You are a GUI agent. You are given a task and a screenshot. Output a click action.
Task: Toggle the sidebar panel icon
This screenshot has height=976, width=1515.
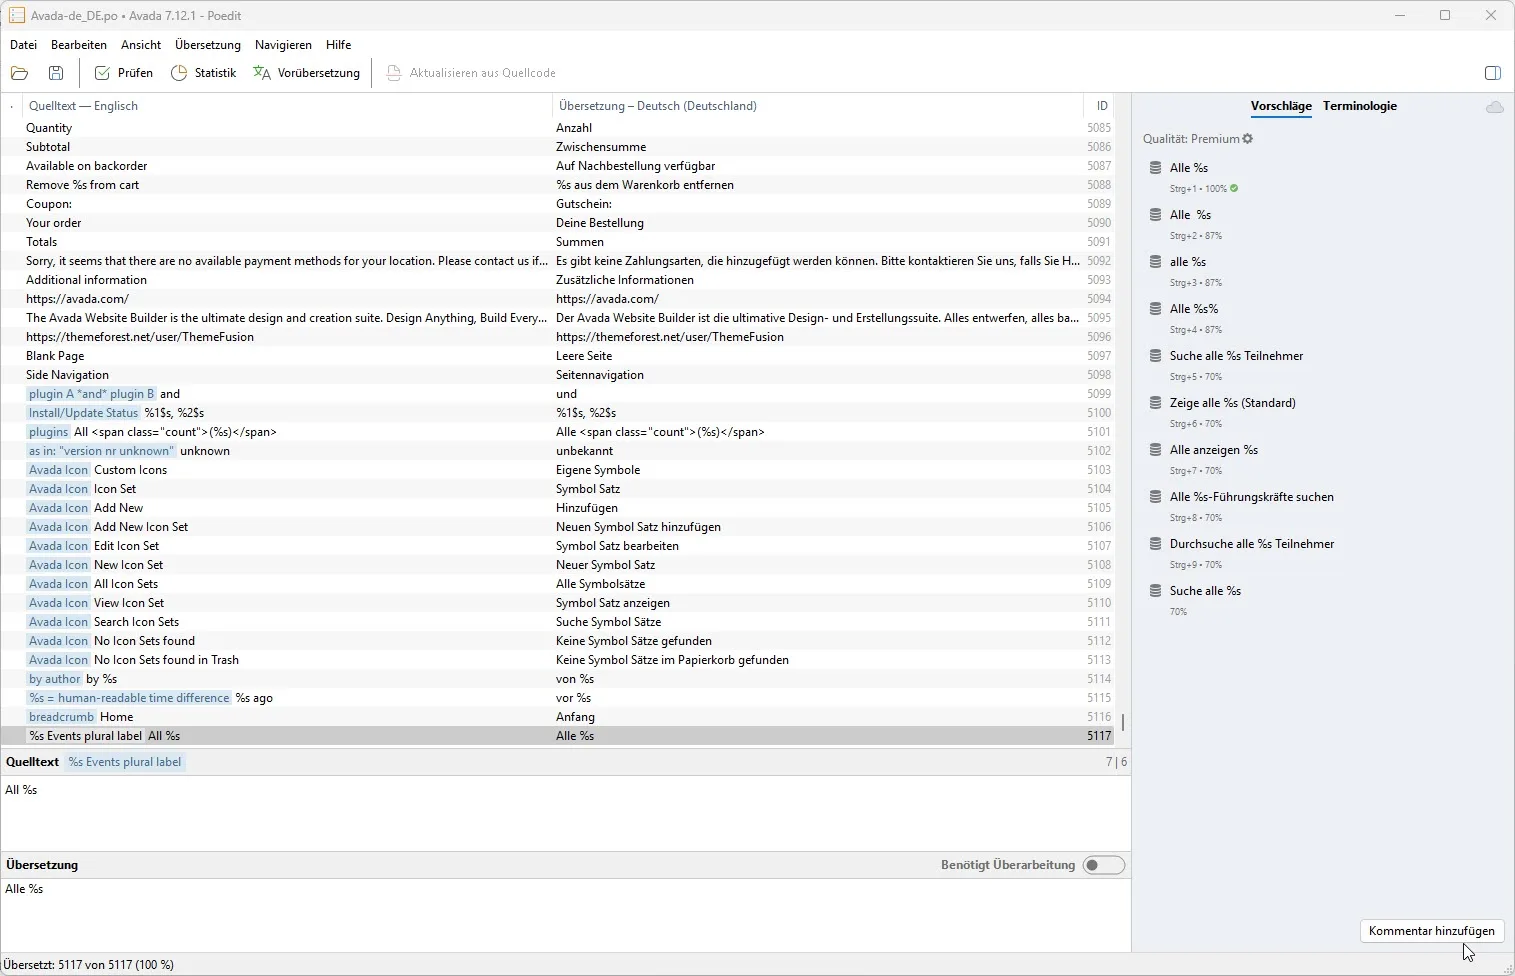[1492, 73]
